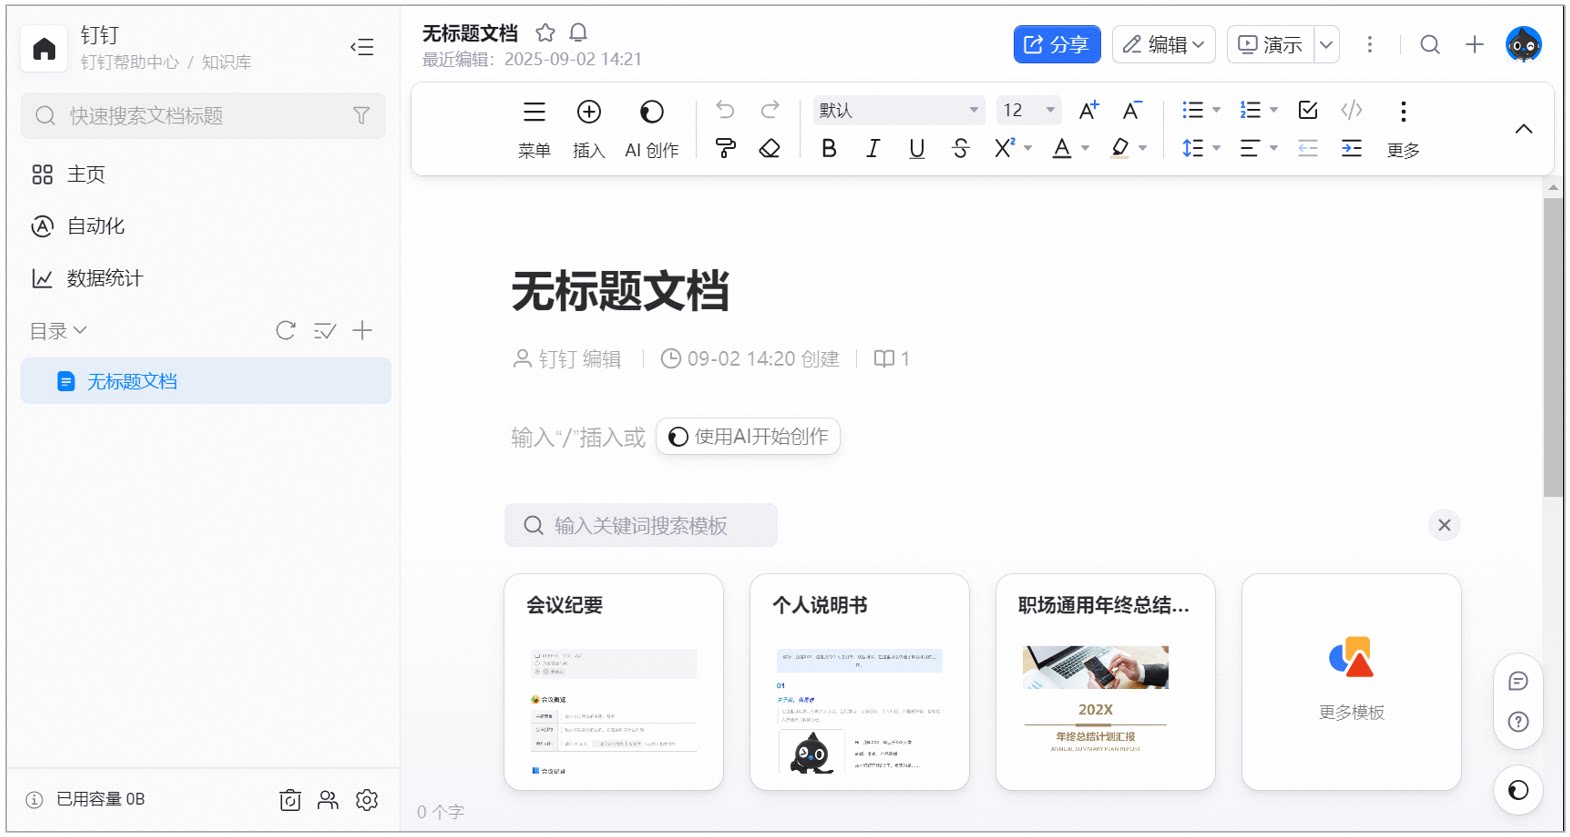The width and height of the screenshot is (1570, 837).
Task: Open the 编辑 mode dropdown
Action: click(1164, 44)
